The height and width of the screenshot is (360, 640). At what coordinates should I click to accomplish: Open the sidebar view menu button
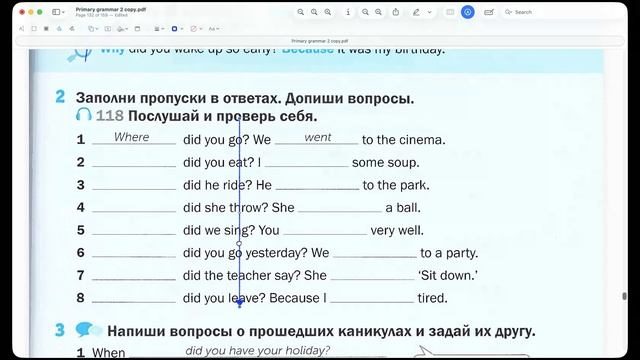coord(58,12)
